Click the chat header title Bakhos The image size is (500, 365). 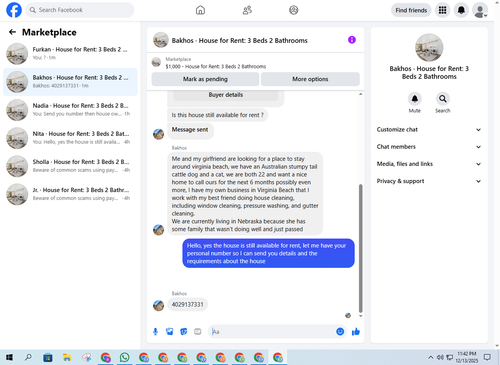tap(239, 40)
